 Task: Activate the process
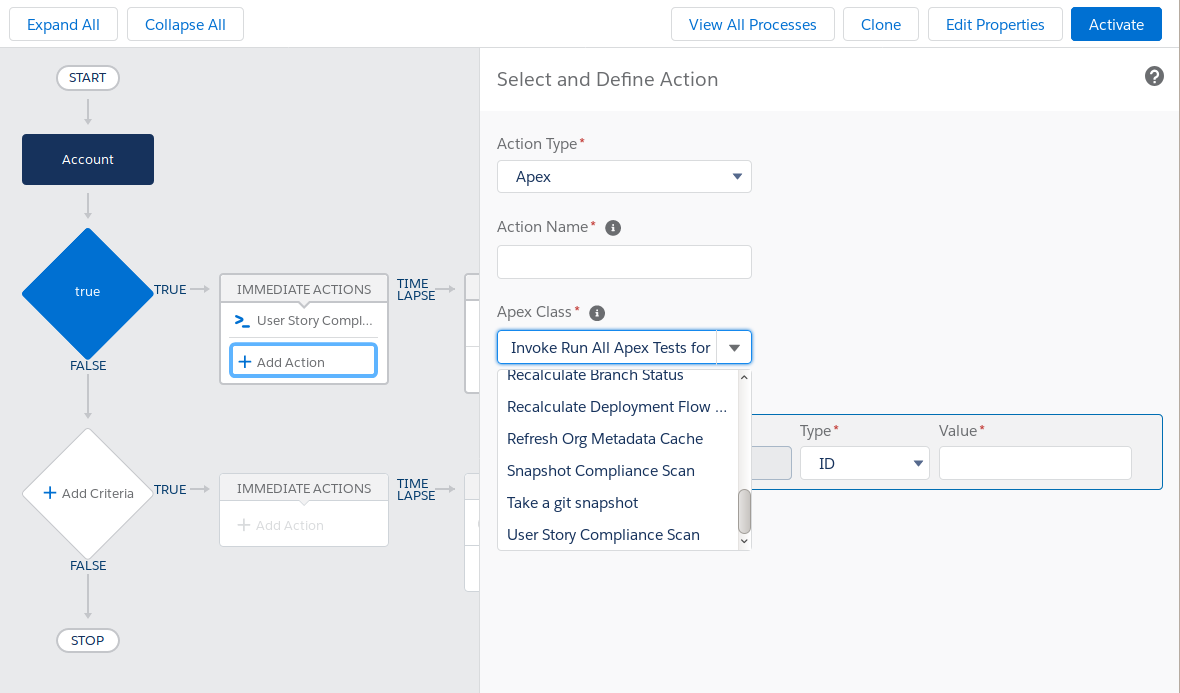click(1116, 23)
